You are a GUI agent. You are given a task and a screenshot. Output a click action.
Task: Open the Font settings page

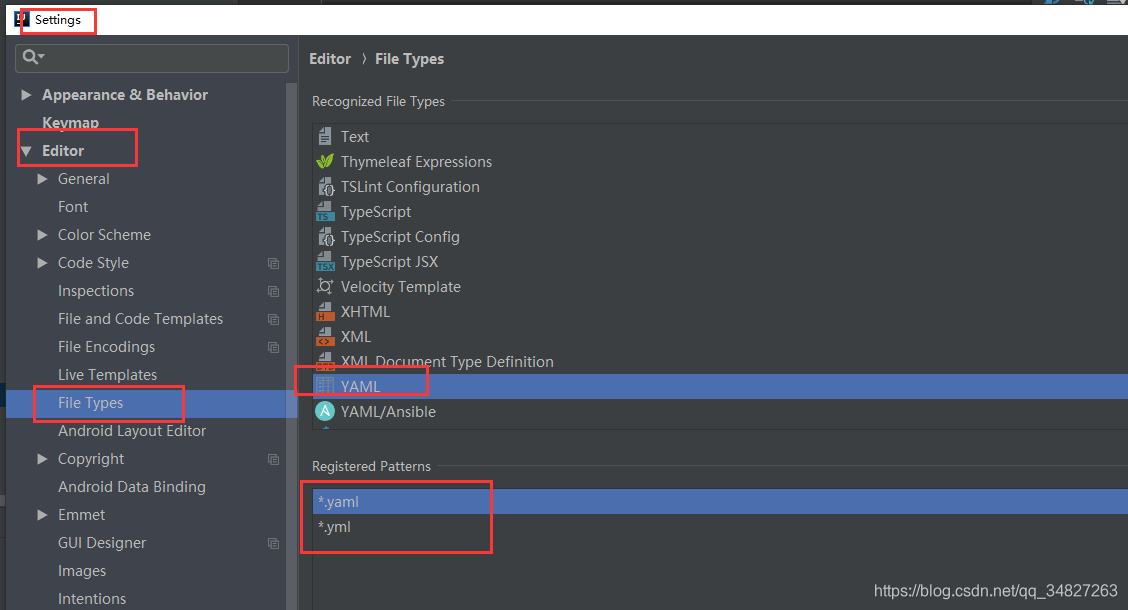[73, 207]
